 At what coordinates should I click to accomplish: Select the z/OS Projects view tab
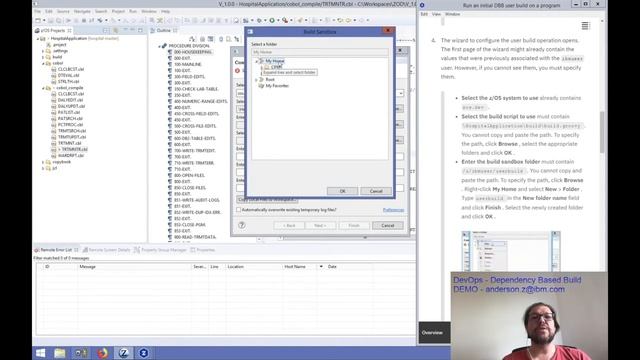point(52,31)
